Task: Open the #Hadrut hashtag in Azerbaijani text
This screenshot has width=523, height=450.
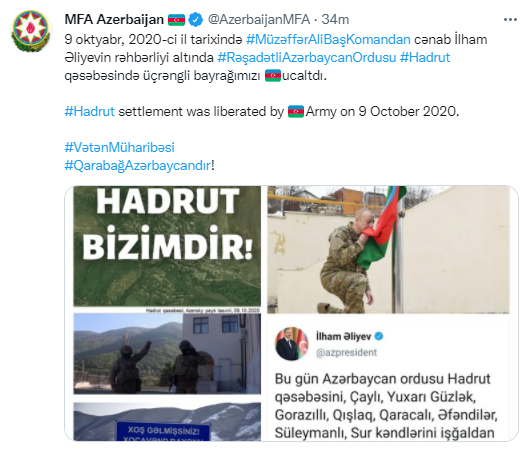Action: click(x=425, y=57)
